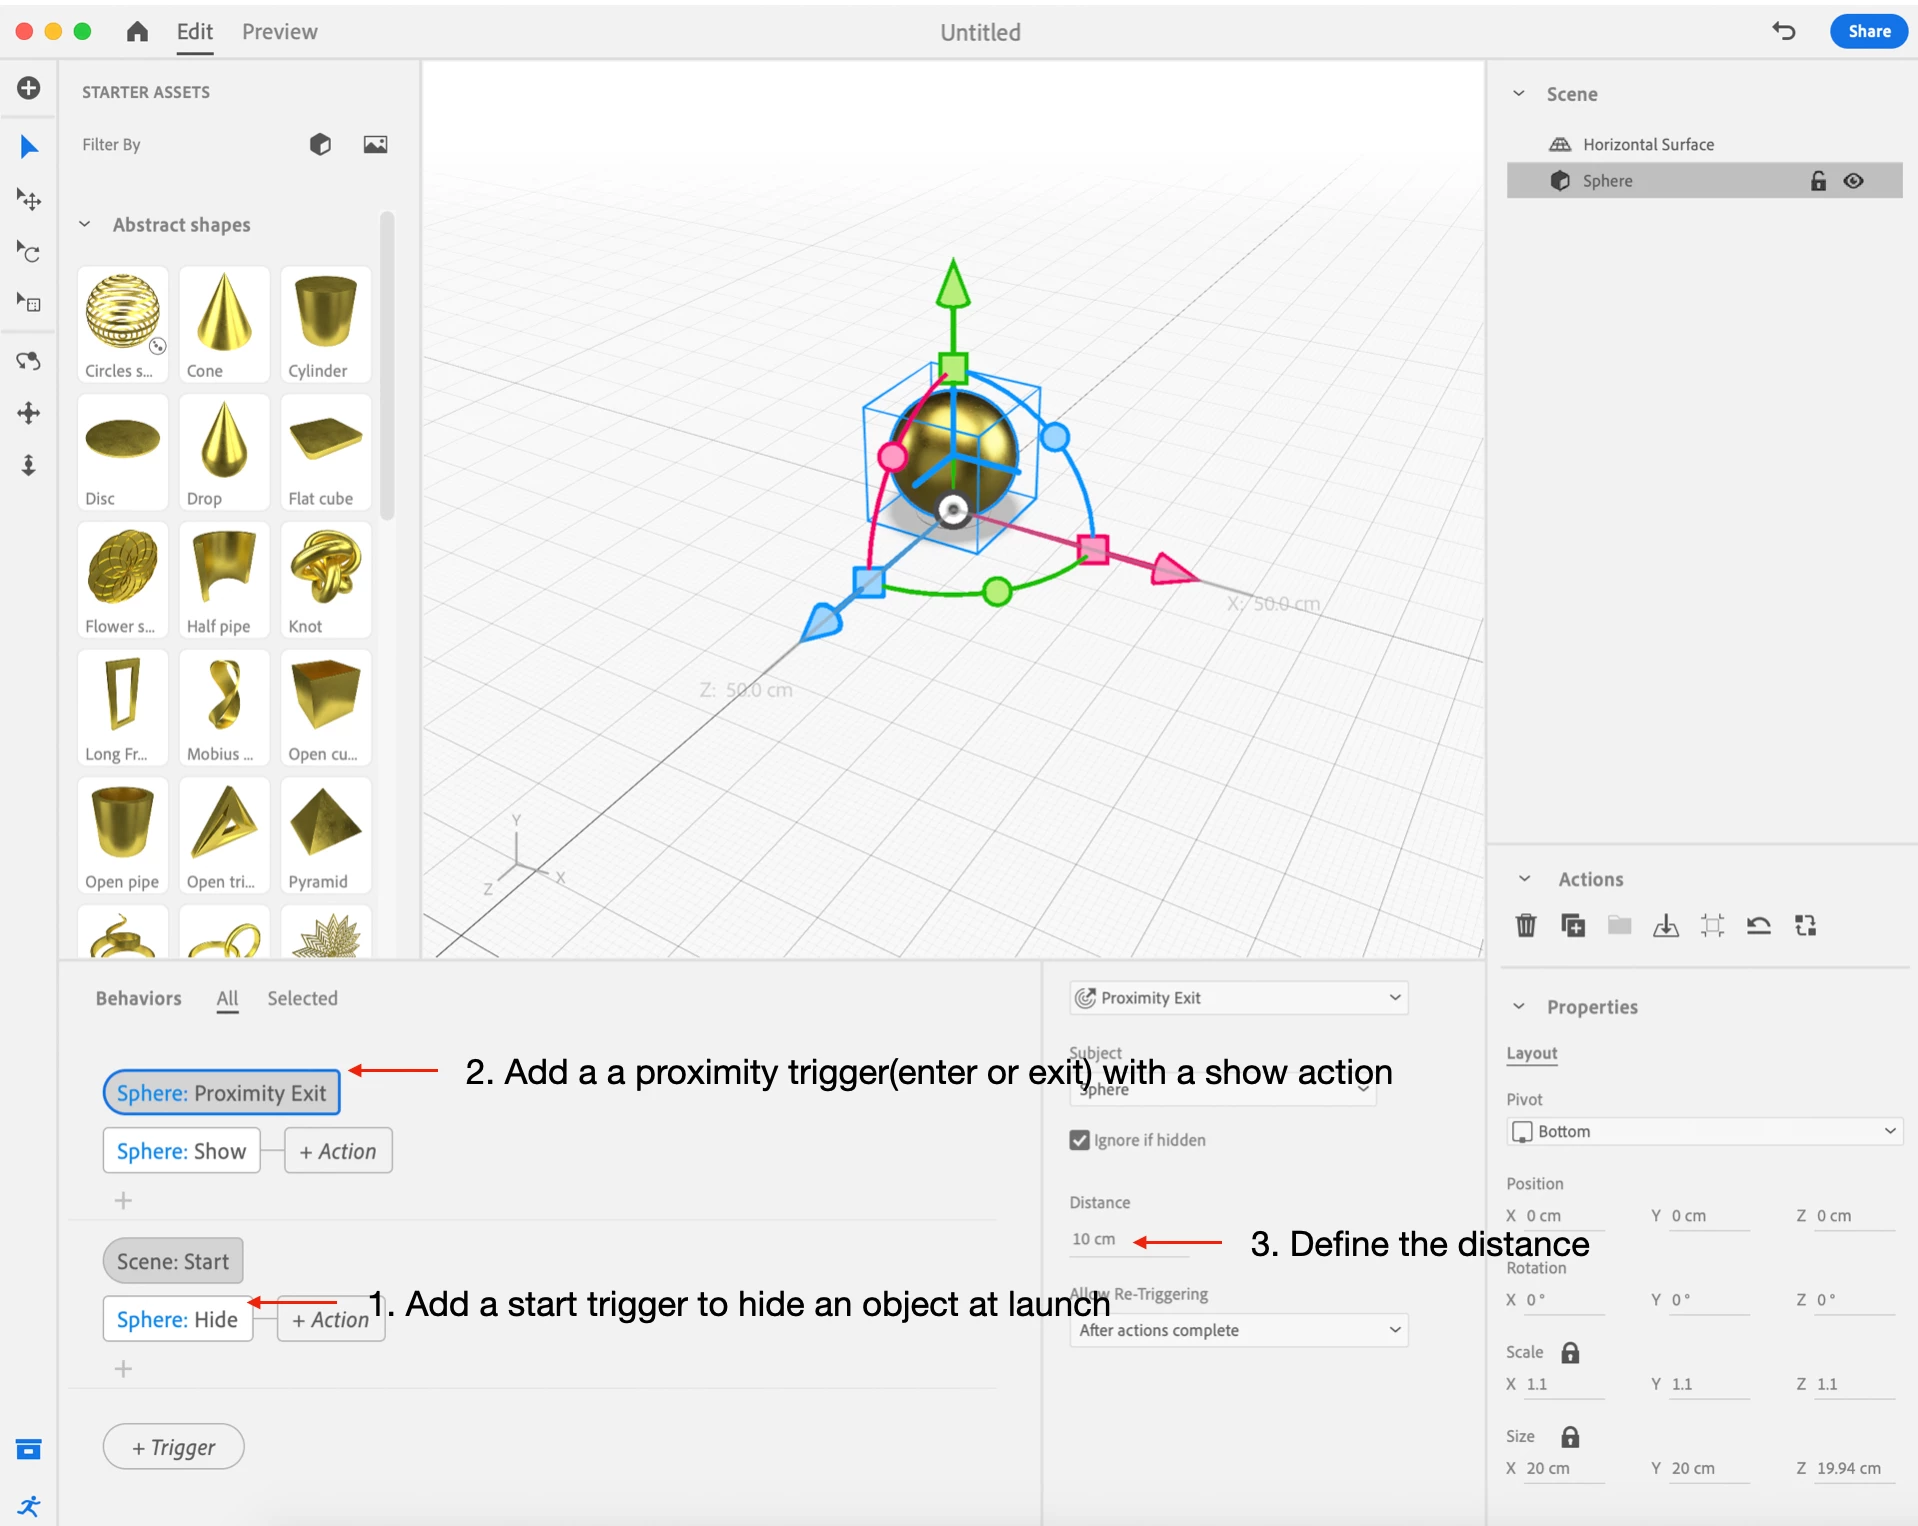Unlock the Sphere in Scene panel
Screen dimensions: 1918x1526
click(x=1818, y=181)
